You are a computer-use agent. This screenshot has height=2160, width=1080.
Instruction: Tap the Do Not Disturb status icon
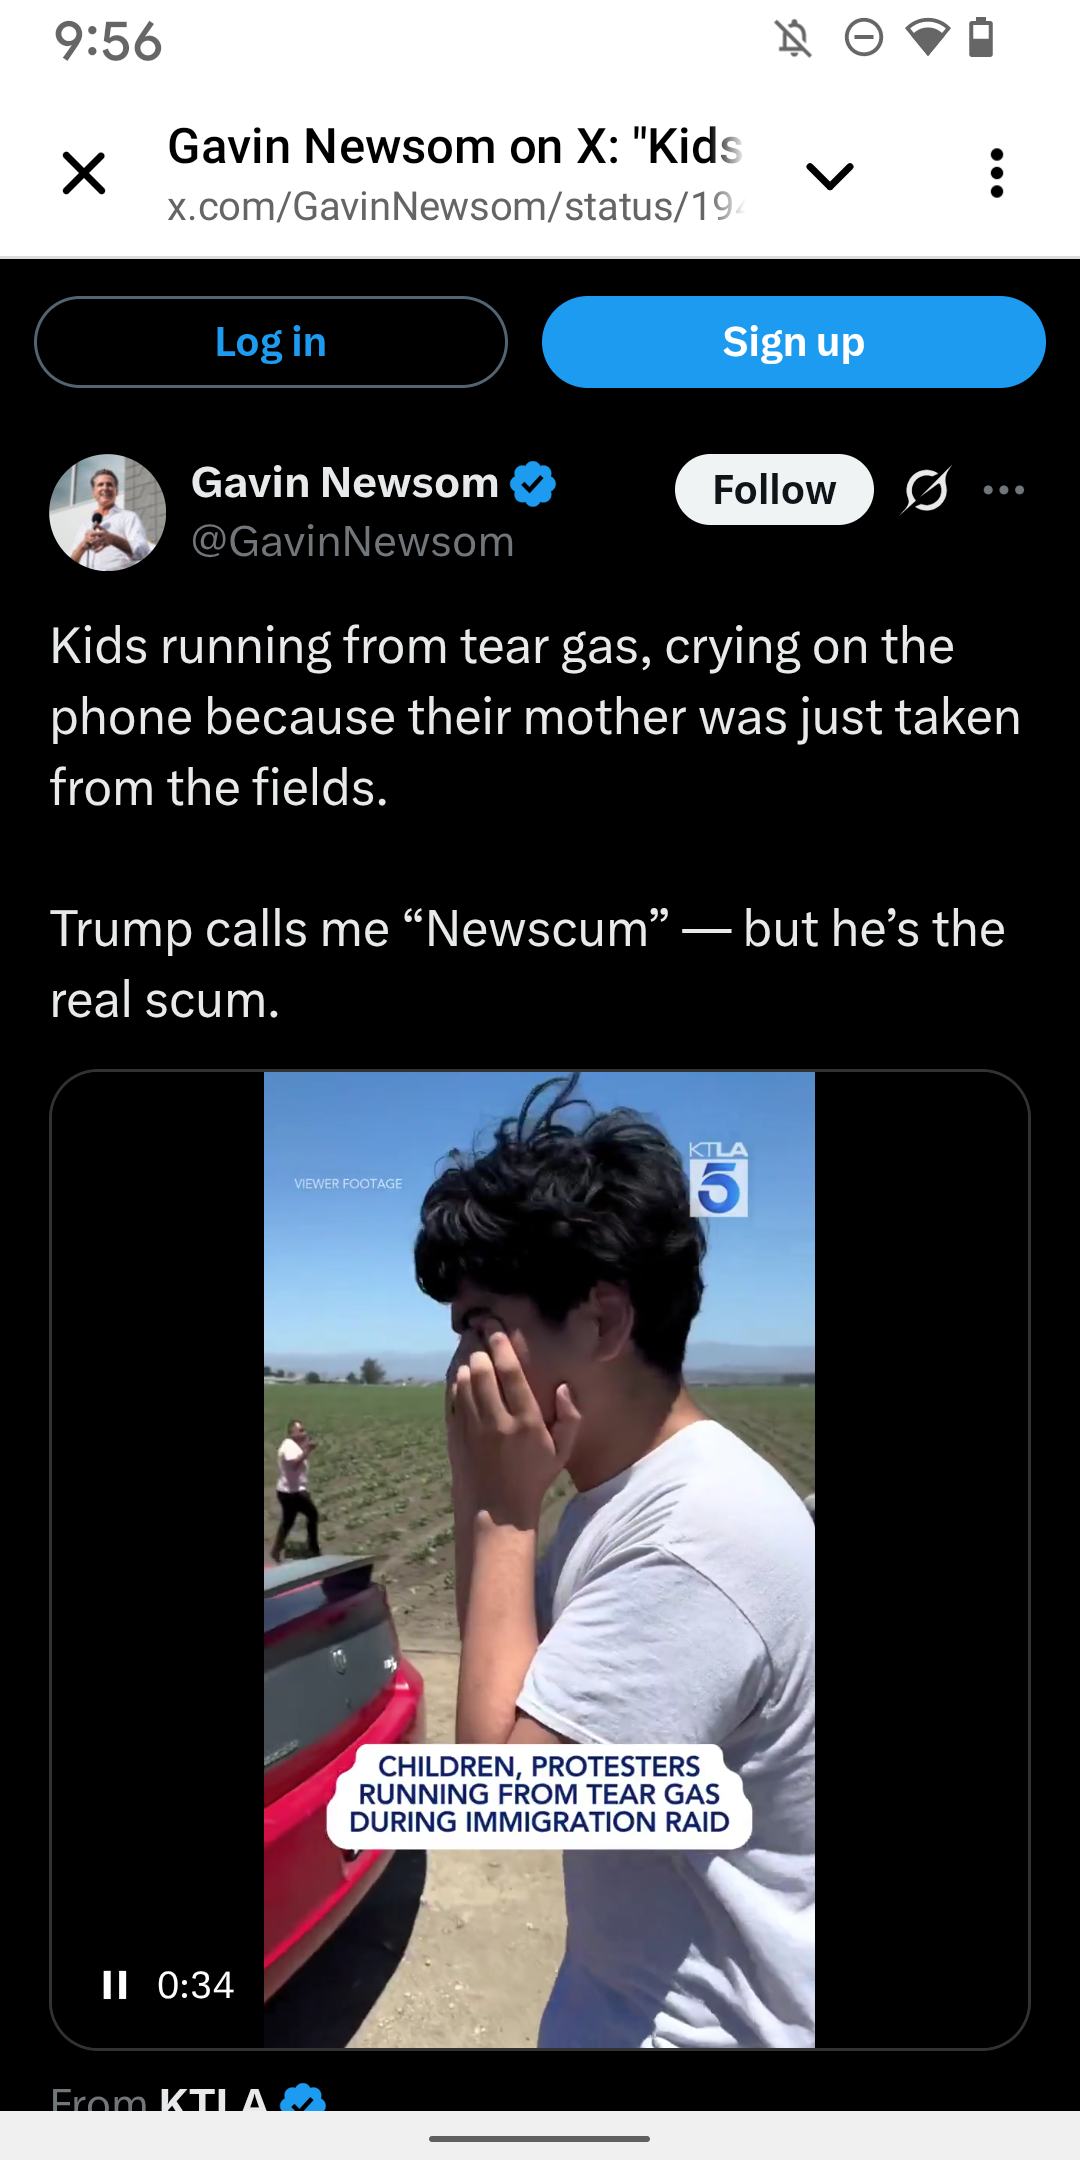pos(864,38)
